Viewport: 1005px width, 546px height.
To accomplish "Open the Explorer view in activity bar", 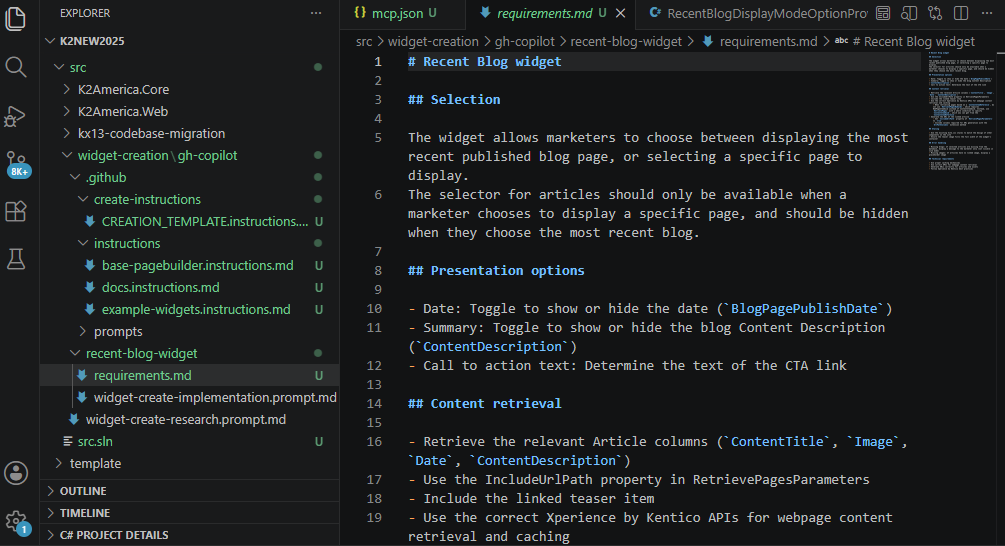I will (x=15, y=18).
